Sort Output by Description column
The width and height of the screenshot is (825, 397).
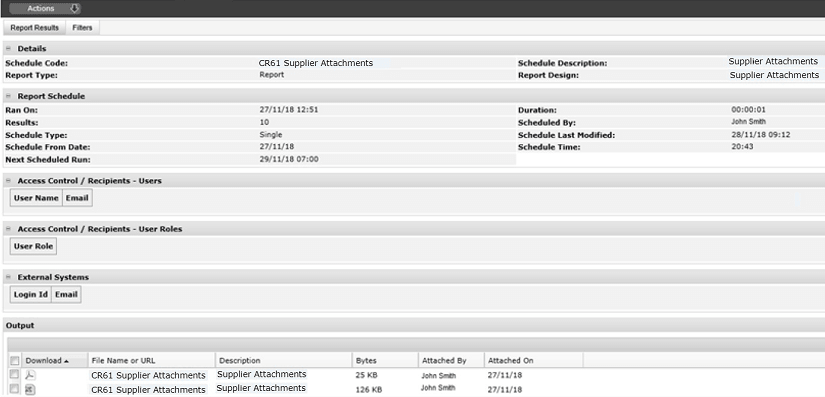(x=284, y=361)
